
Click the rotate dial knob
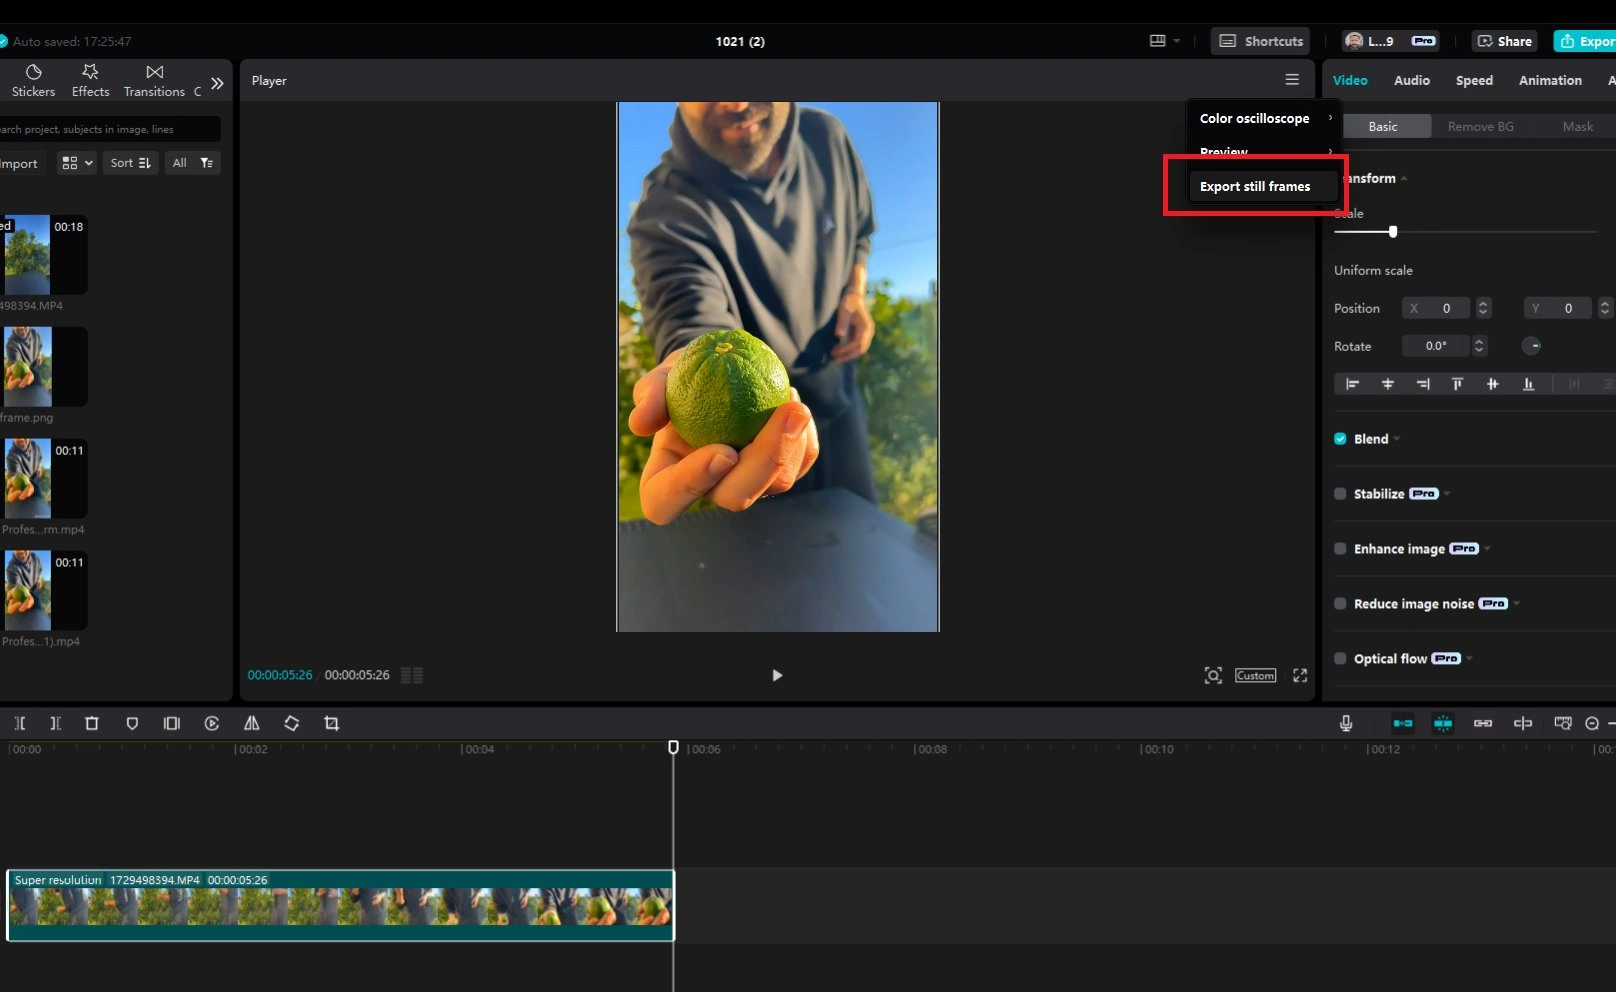pyautogui.click(x=1532, y=346)
